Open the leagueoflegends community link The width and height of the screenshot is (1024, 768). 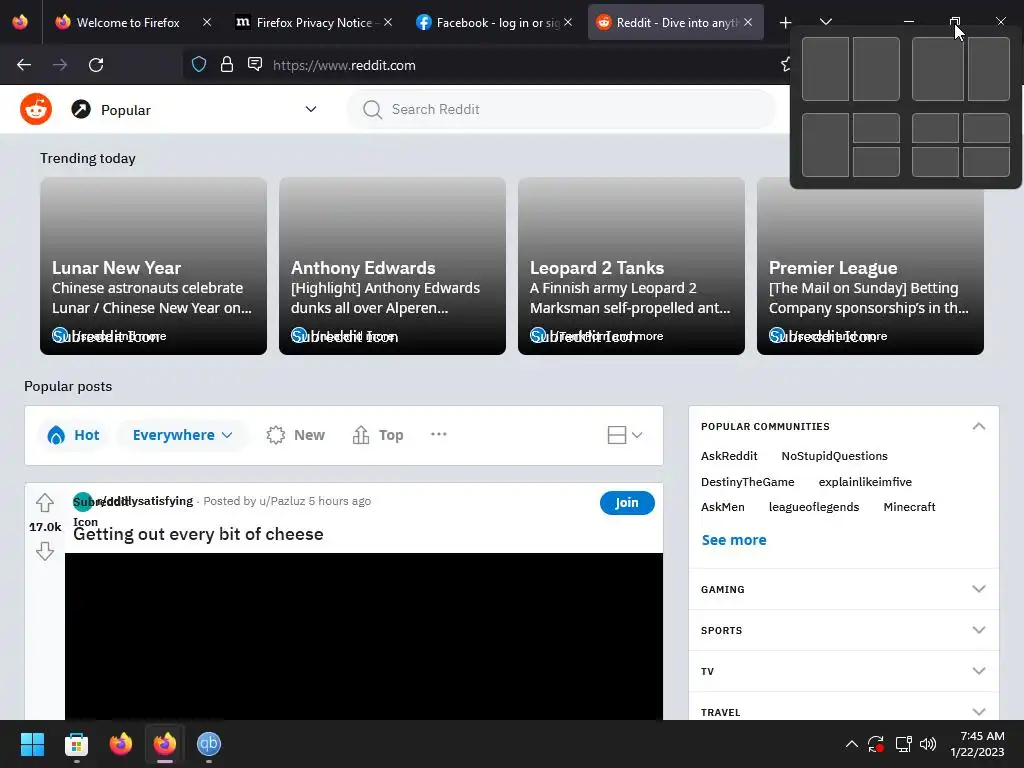[x=814, y=507]
